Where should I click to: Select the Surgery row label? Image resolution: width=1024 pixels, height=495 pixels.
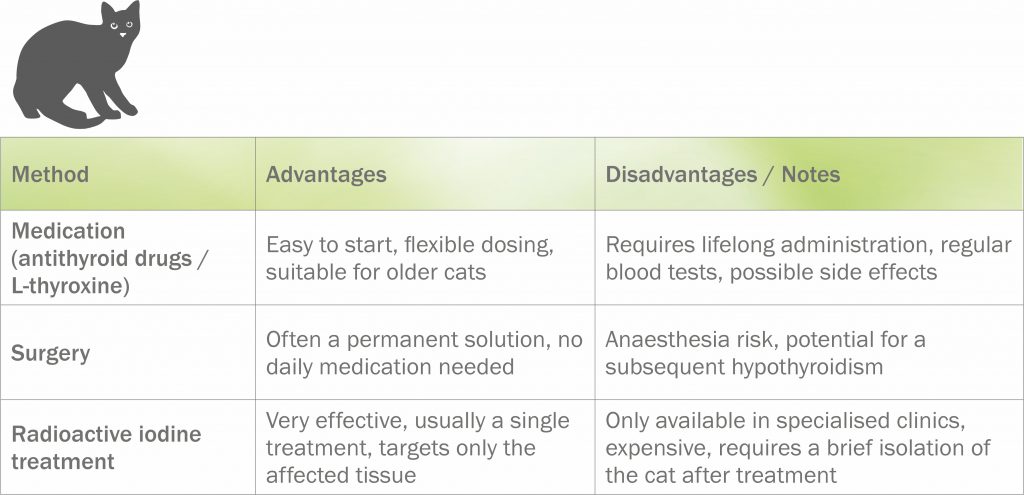[x=50, y=353]
